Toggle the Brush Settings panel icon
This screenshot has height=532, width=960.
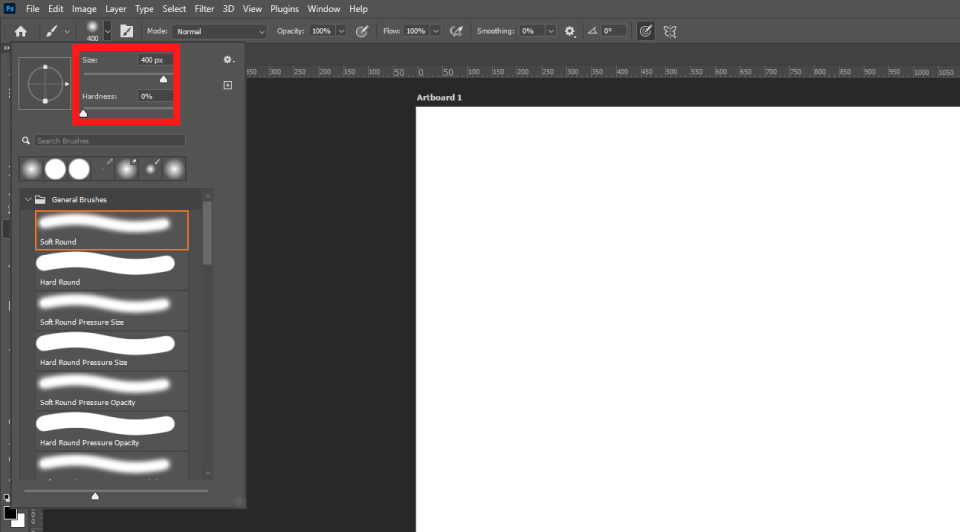tap(127, 31)
